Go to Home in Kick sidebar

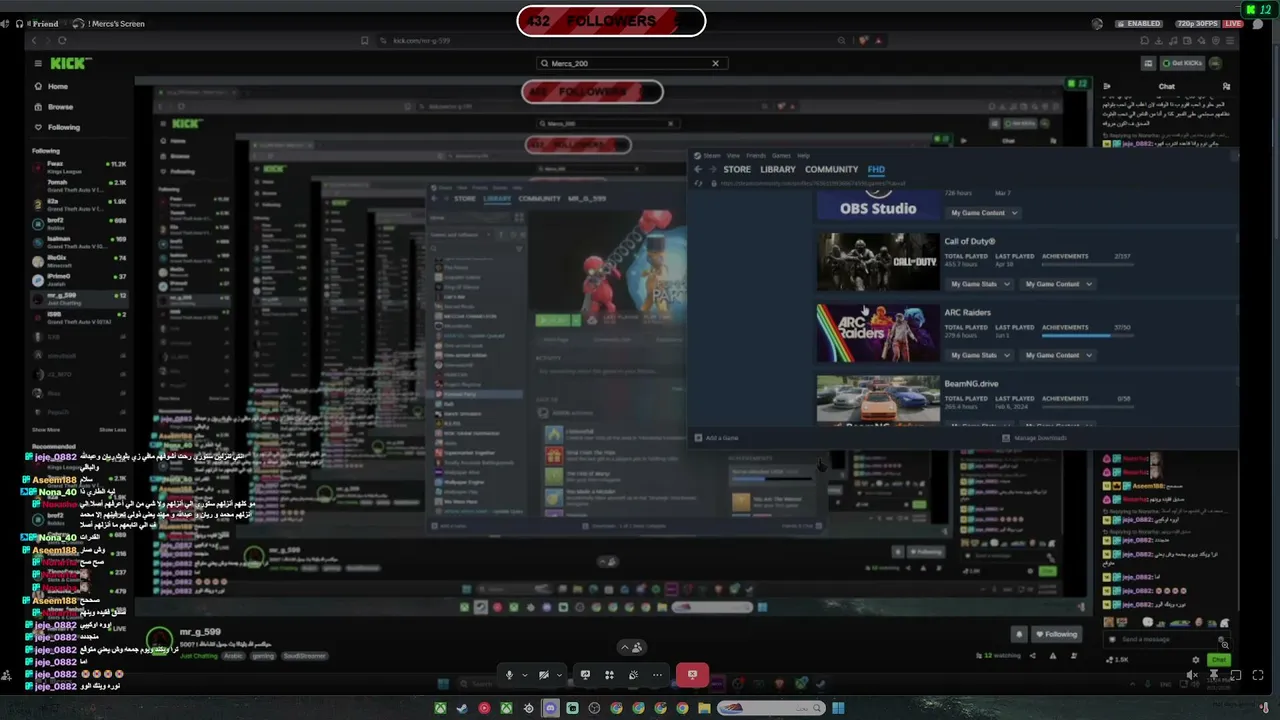58,87
